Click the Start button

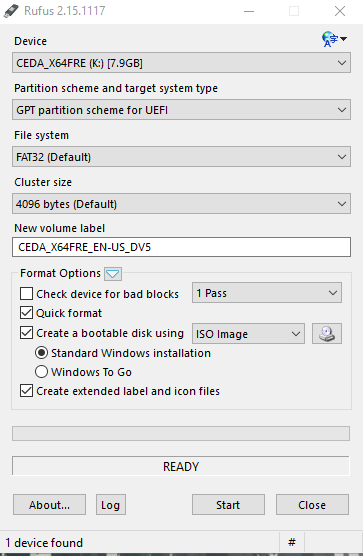228,505
